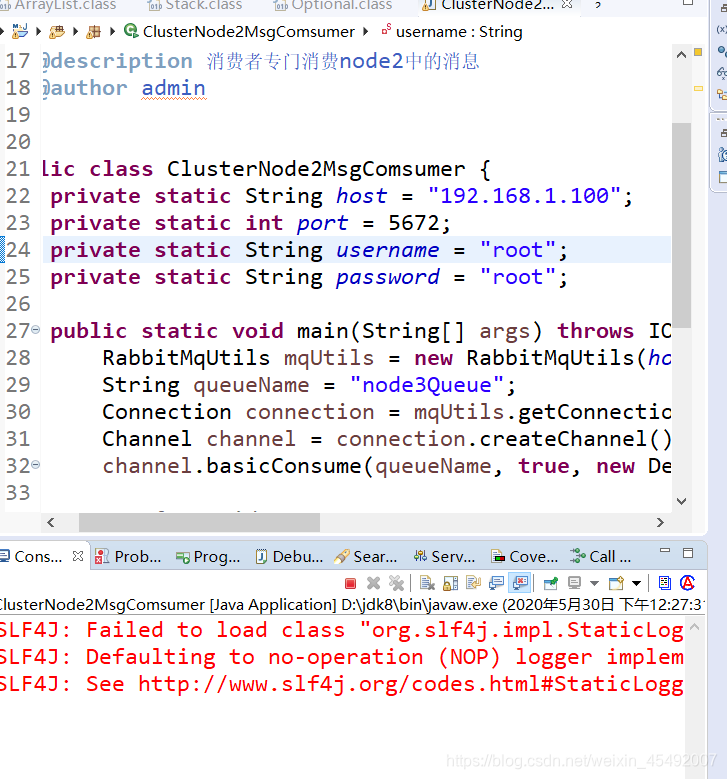This screenshot has height=779, width=727.
Task: Collapse the main method at line 27
Action: 36,329
